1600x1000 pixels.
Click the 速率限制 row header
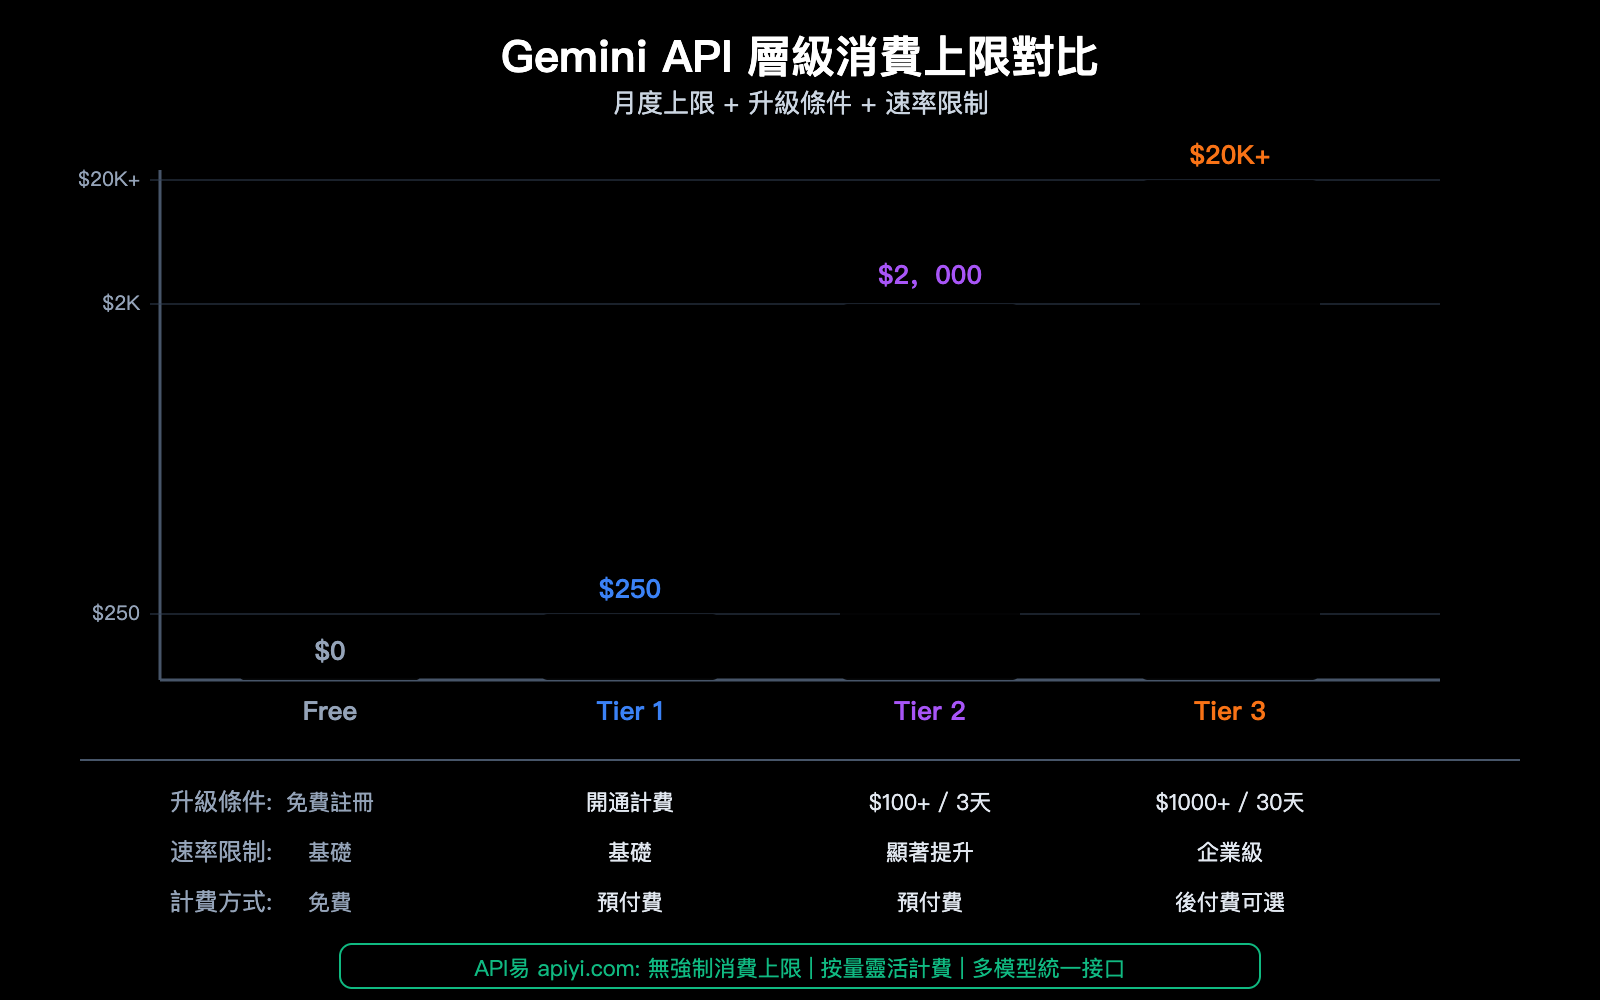coord(220,852)
